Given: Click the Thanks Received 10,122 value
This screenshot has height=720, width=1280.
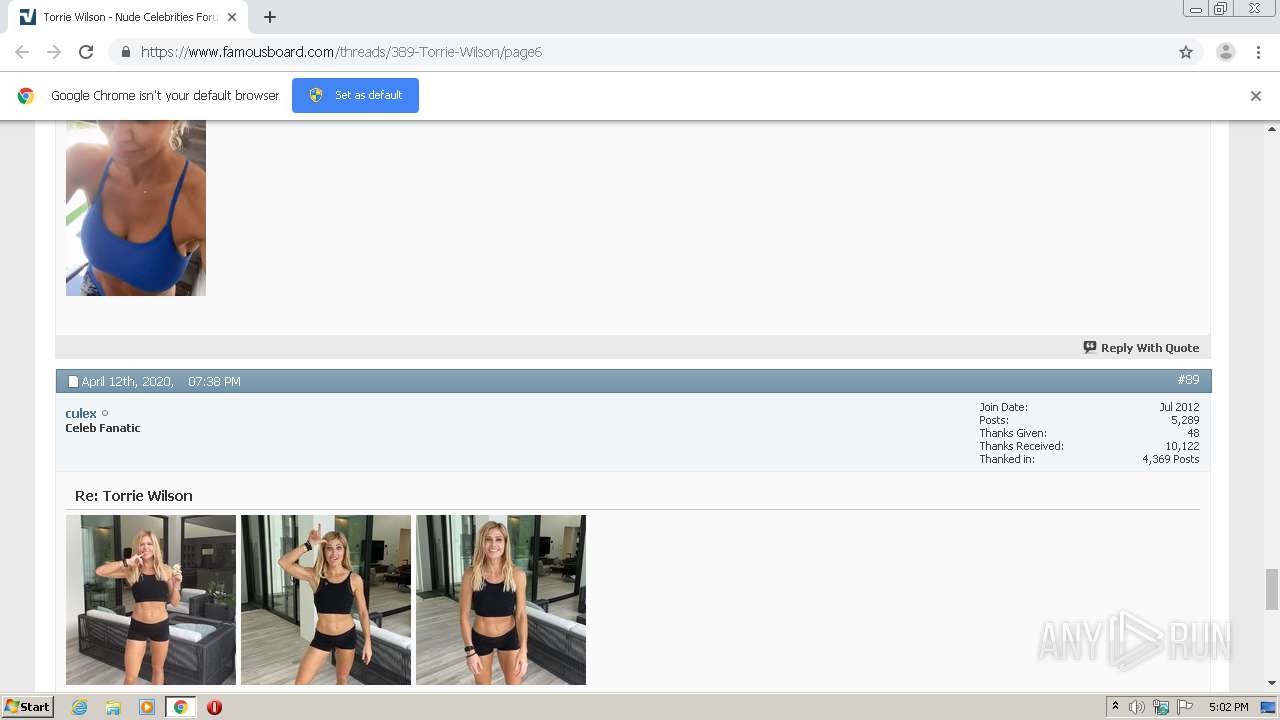Looking at the screenshot, I should click(x=1182, y=446).
